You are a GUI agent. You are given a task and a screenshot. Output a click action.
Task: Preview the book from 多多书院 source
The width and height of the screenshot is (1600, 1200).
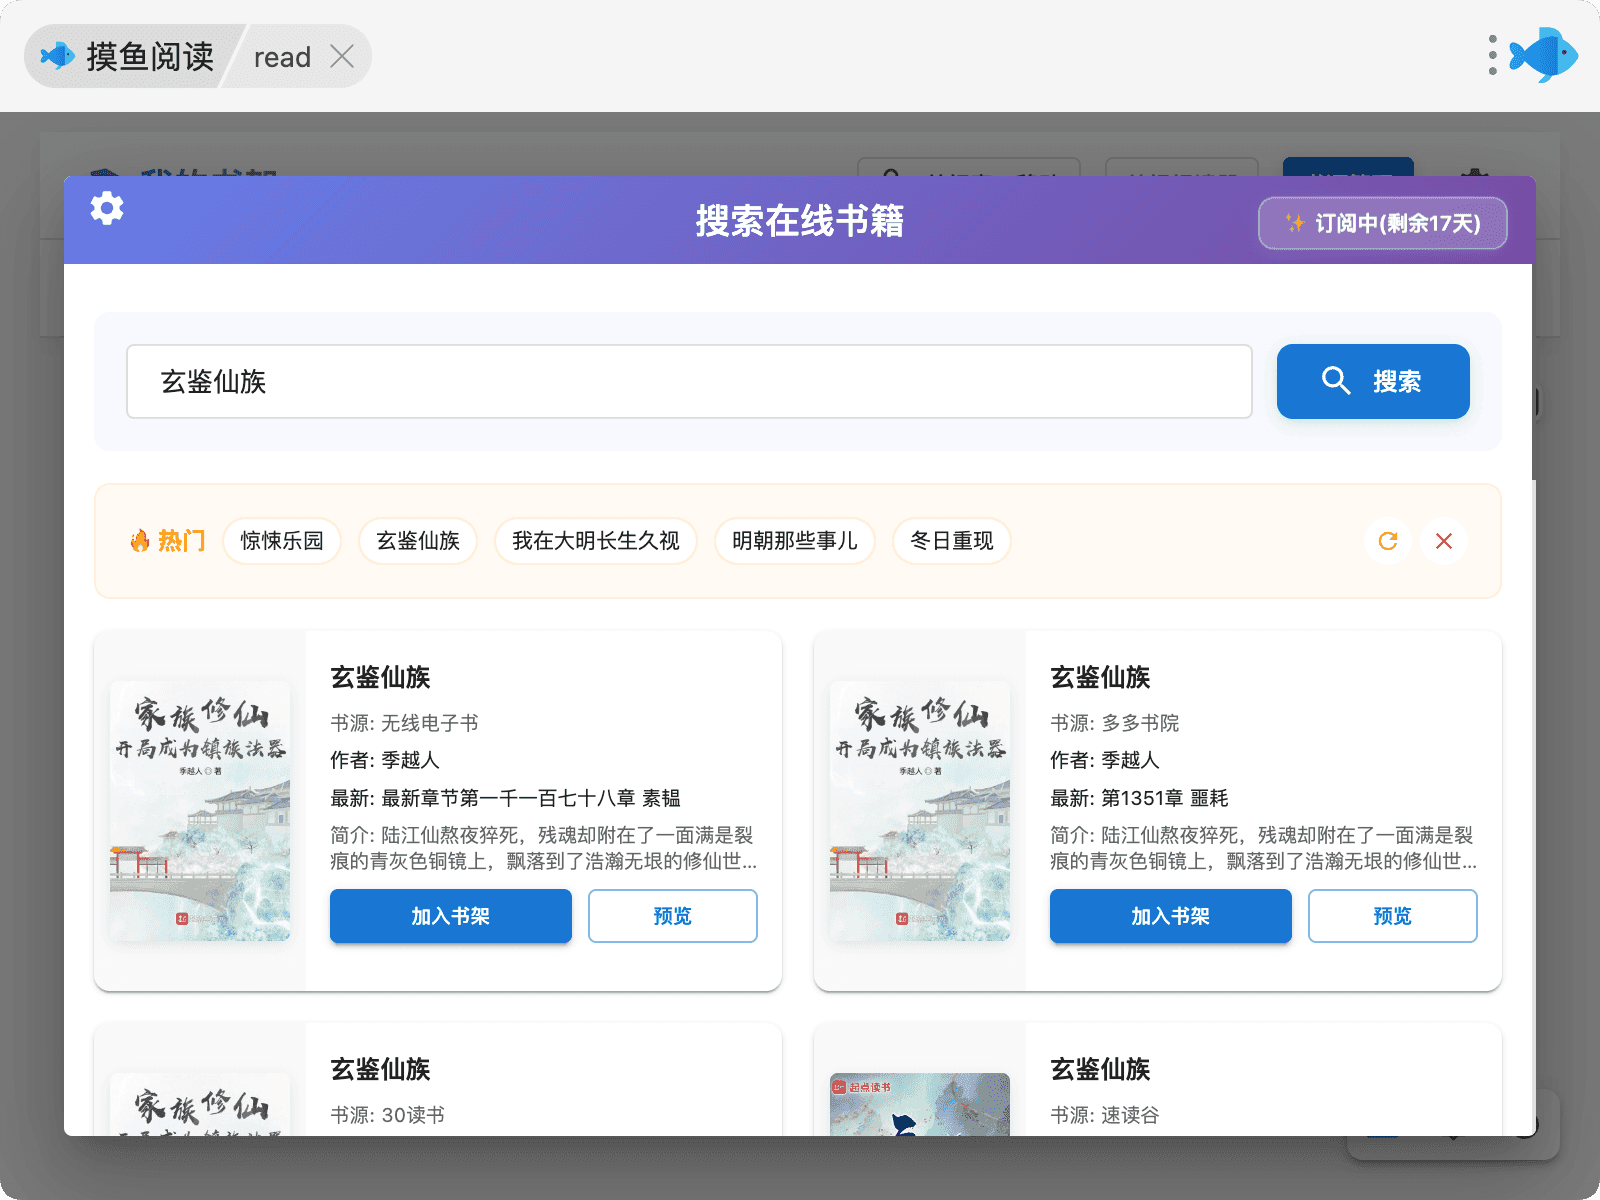[x=1392, y=916]
